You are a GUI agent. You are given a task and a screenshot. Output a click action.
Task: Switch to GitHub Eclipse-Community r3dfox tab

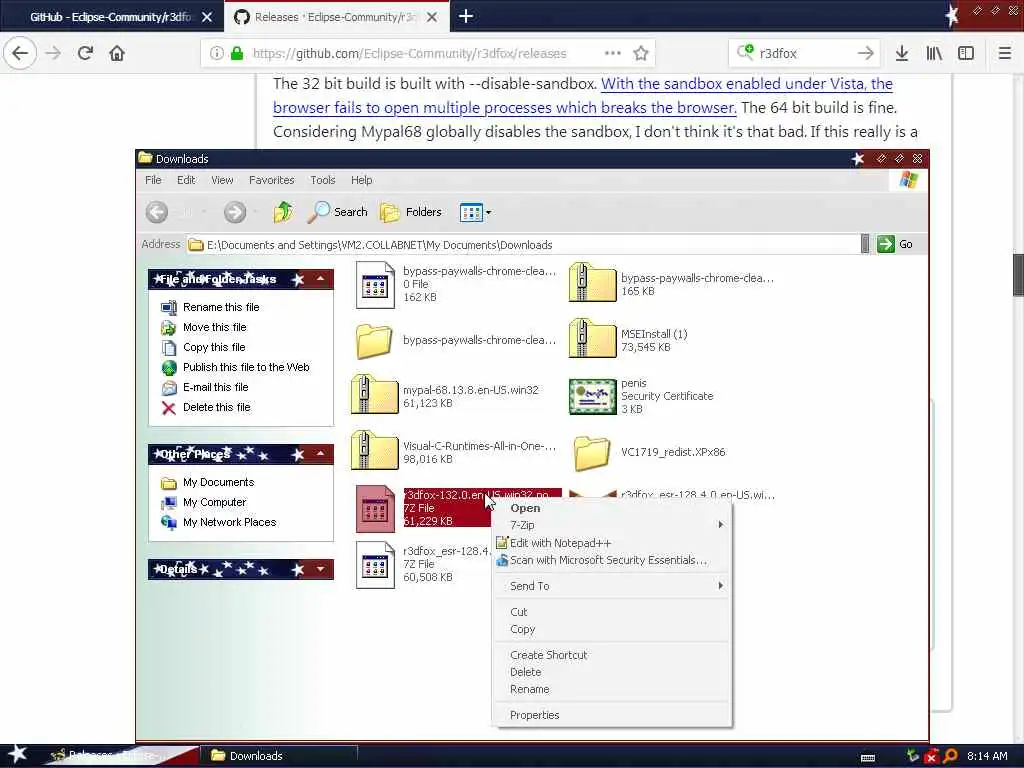click(x=111, y=17)
